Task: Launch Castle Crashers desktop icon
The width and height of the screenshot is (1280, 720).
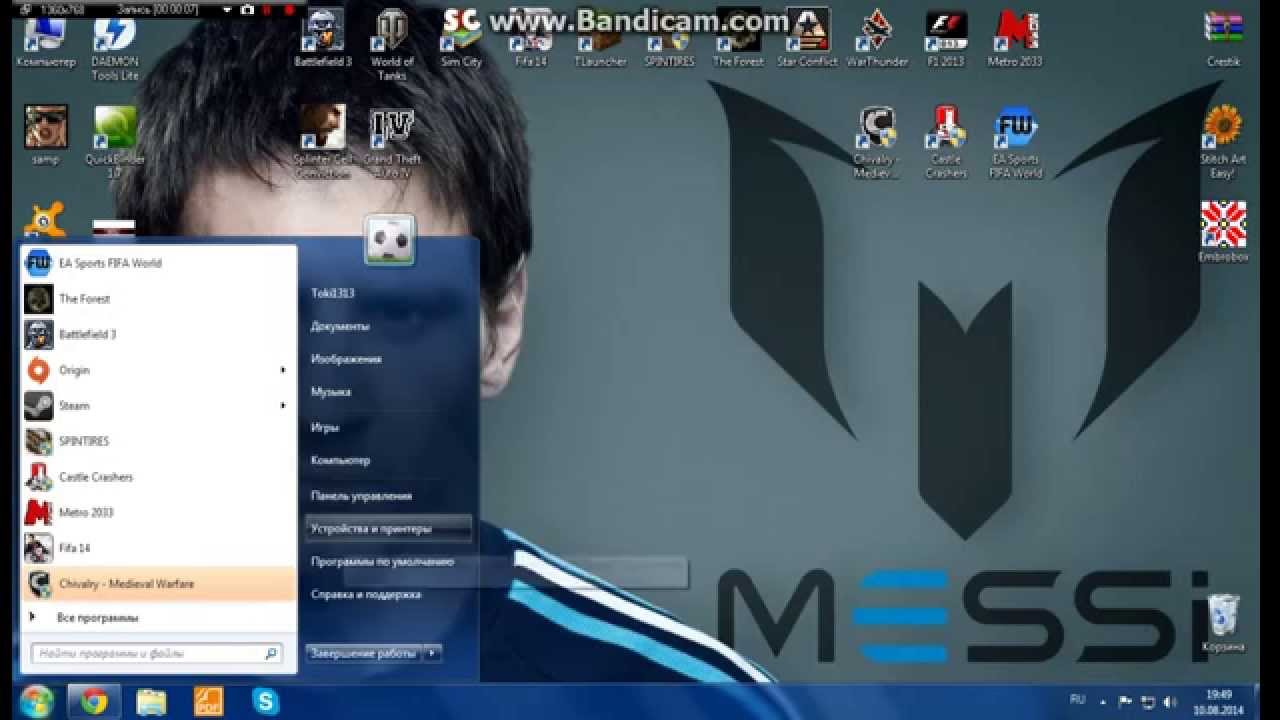Action: pyautogui.click(x=945, y=142)
